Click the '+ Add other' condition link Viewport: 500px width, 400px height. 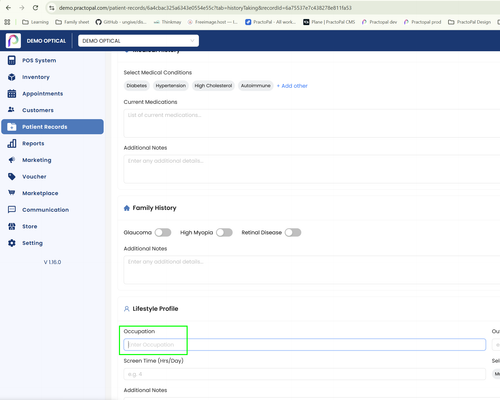tap(292, 86)
